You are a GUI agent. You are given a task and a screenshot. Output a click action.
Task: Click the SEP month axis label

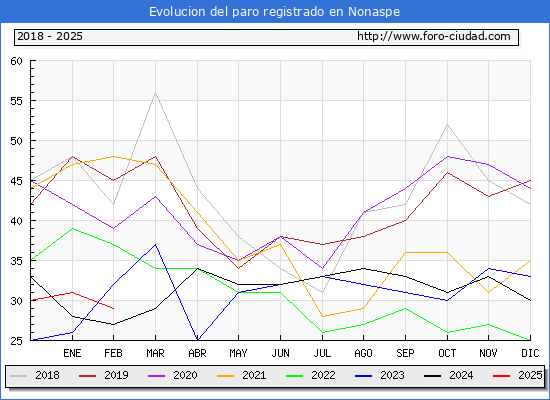click(405, 353)
